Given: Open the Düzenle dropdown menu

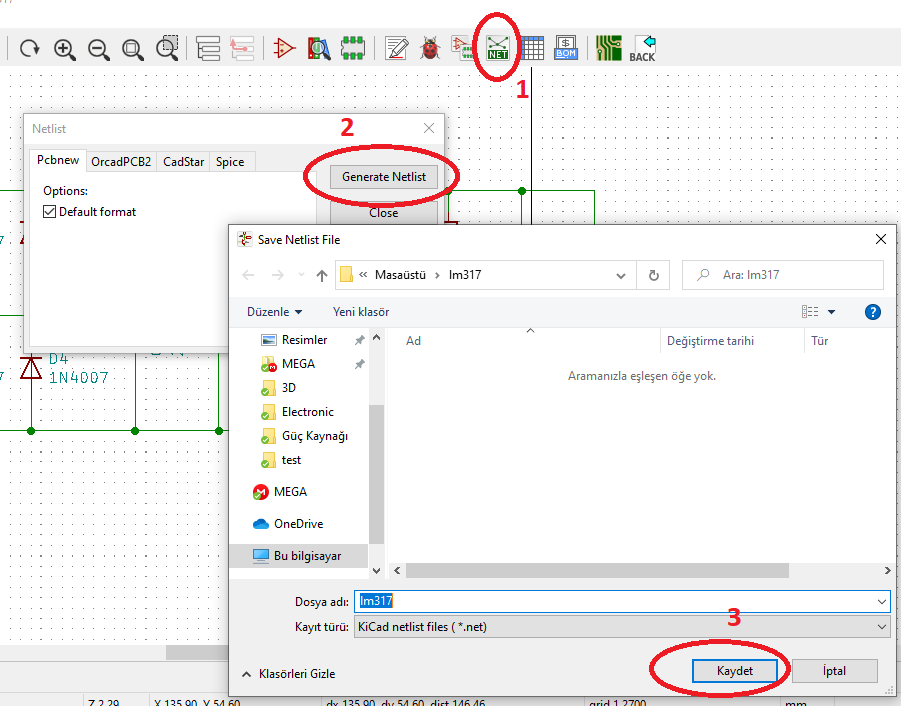Looking at the screenshot, I should pyautogui.click(x=274, y=312).
